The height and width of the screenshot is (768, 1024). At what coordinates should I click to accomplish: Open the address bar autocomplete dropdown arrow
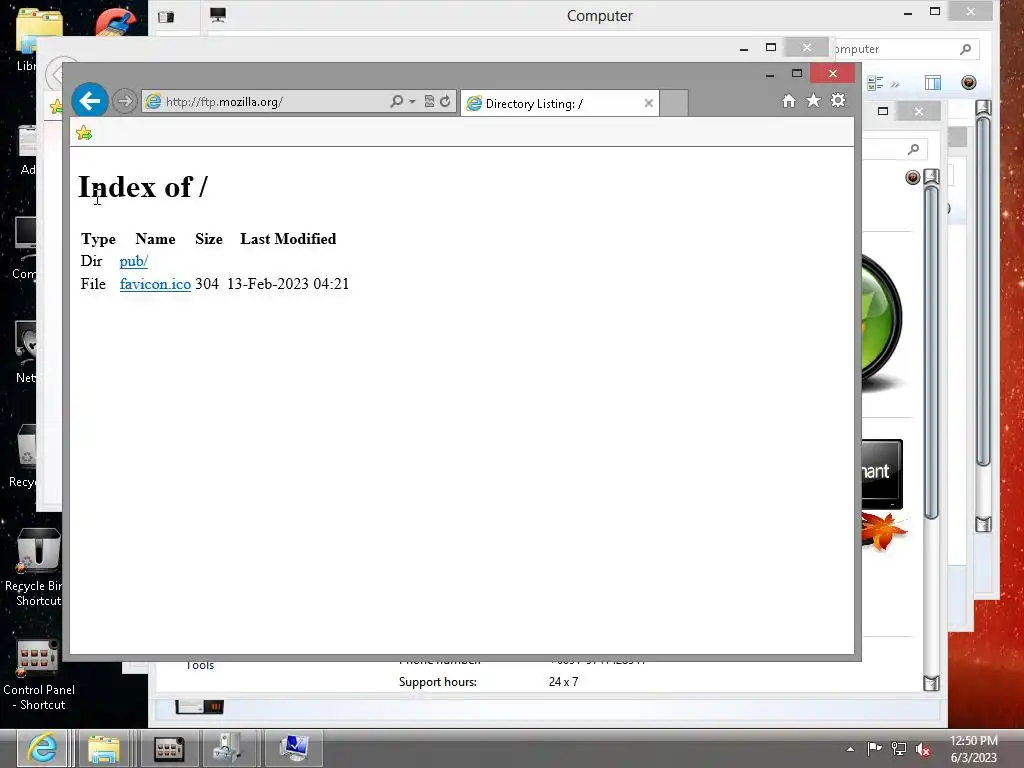pyautogui.click(x=412, y=101)
